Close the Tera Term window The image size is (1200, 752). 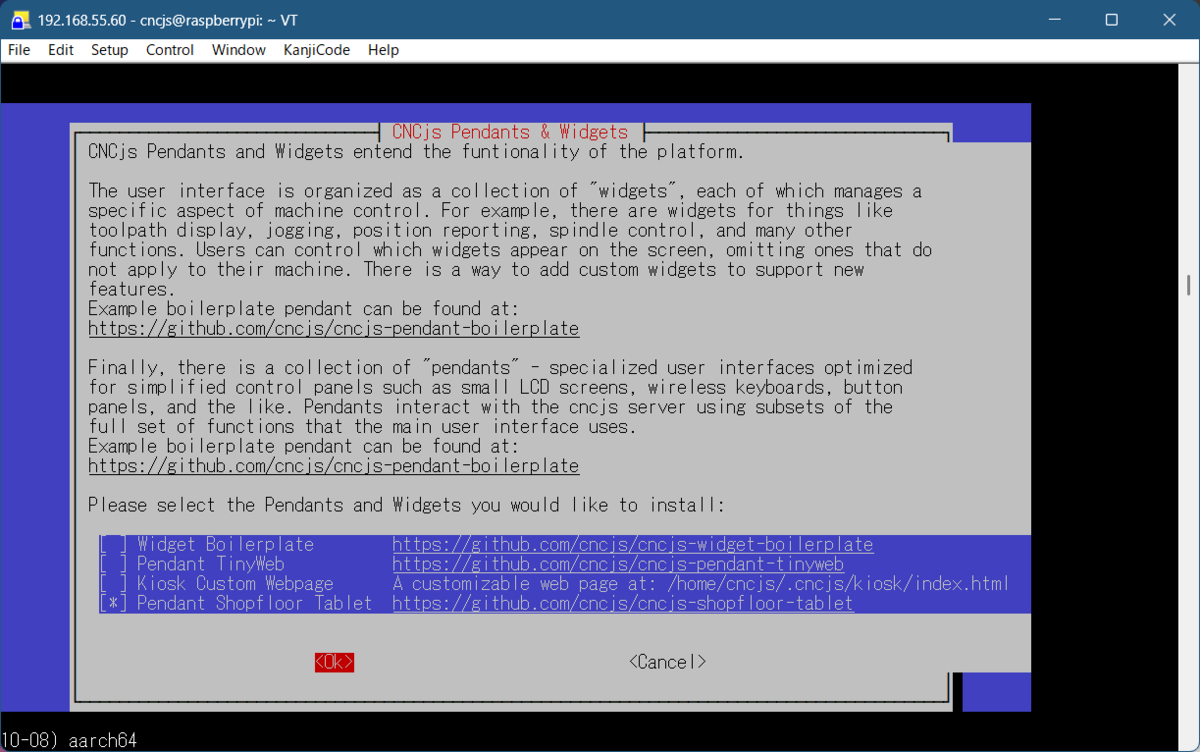1169,20
